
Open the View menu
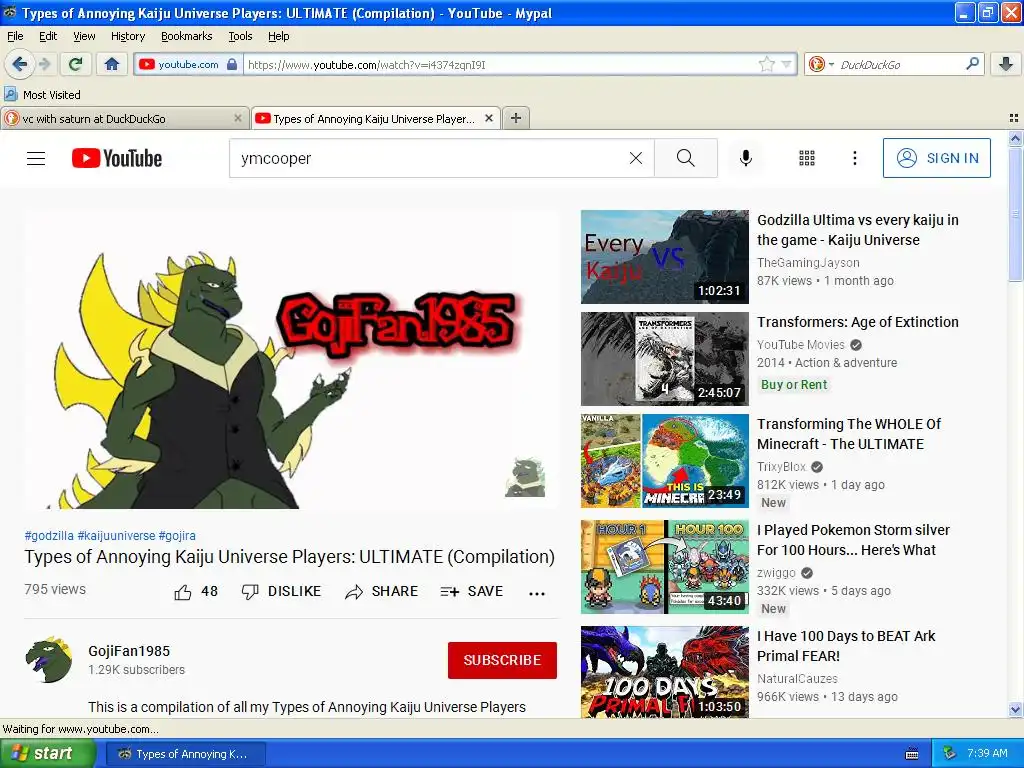click(x=84, y=36)
